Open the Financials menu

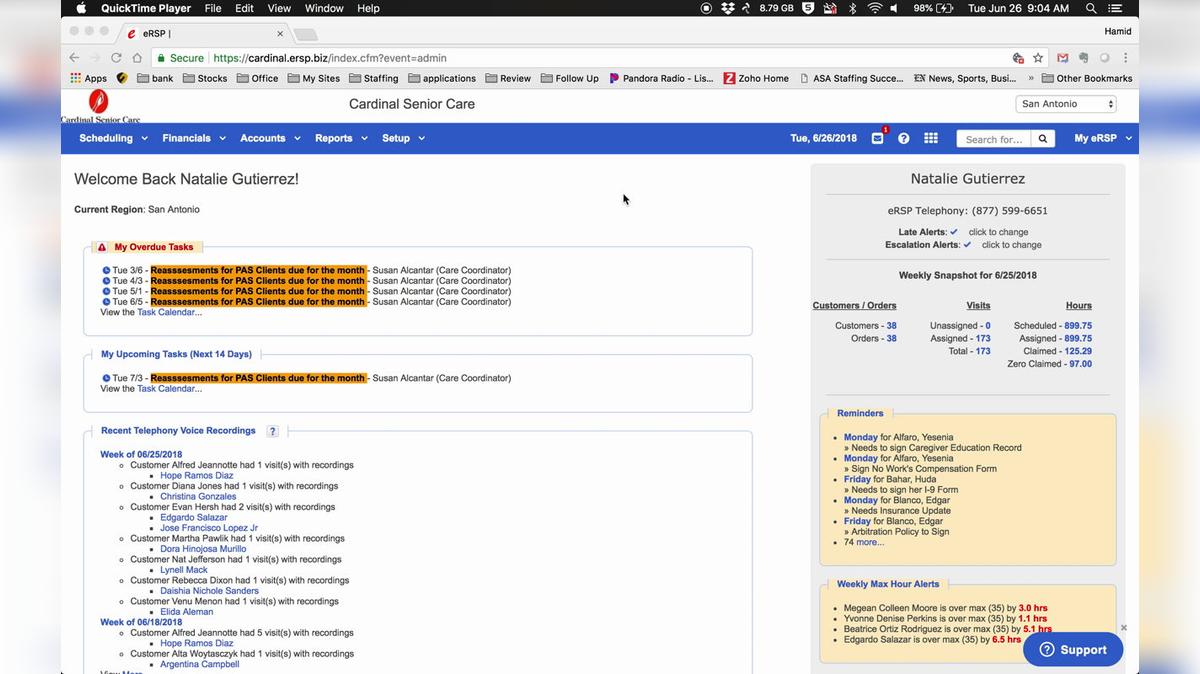194,138
